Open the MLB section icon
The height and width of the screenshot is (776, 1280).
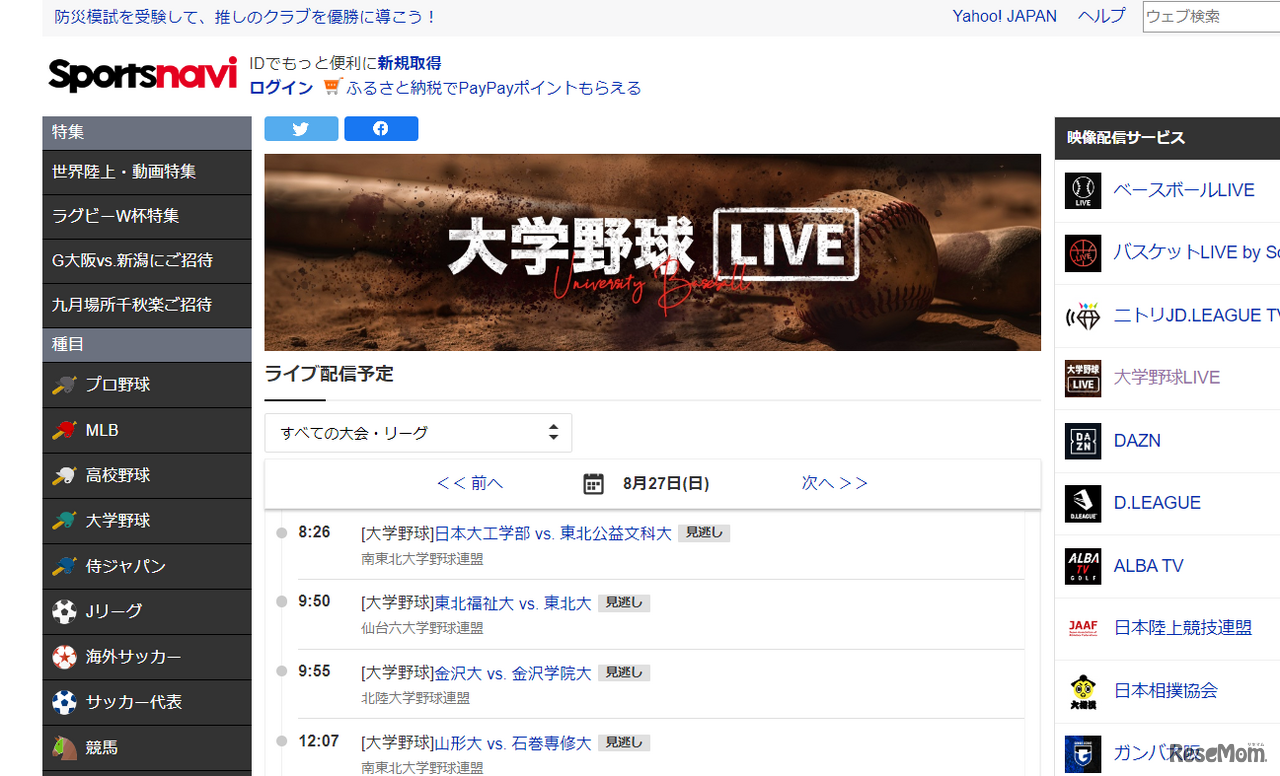[64, 430]
